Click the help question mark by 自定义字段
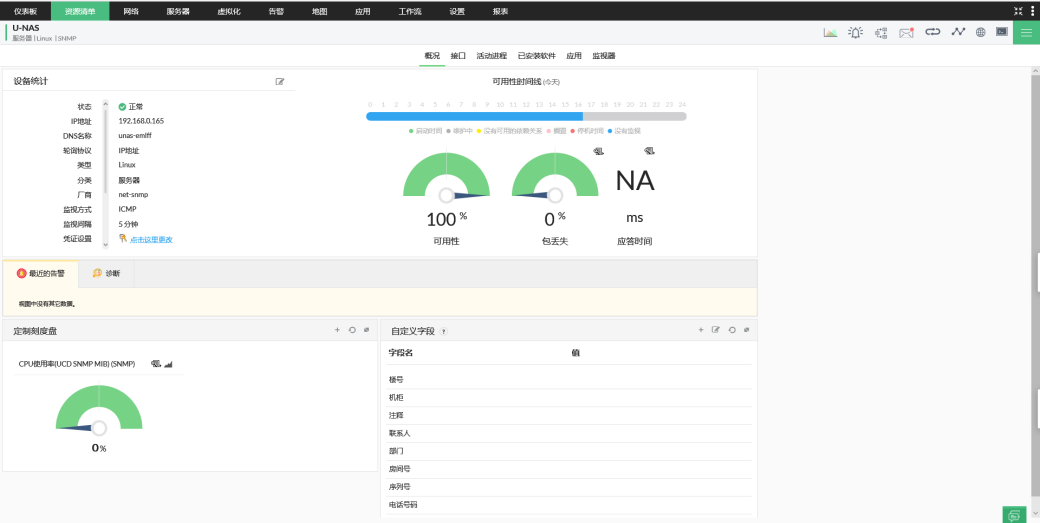Viewport: 1040px width, 523px height. pyautogui.click(x=444, y=331)
